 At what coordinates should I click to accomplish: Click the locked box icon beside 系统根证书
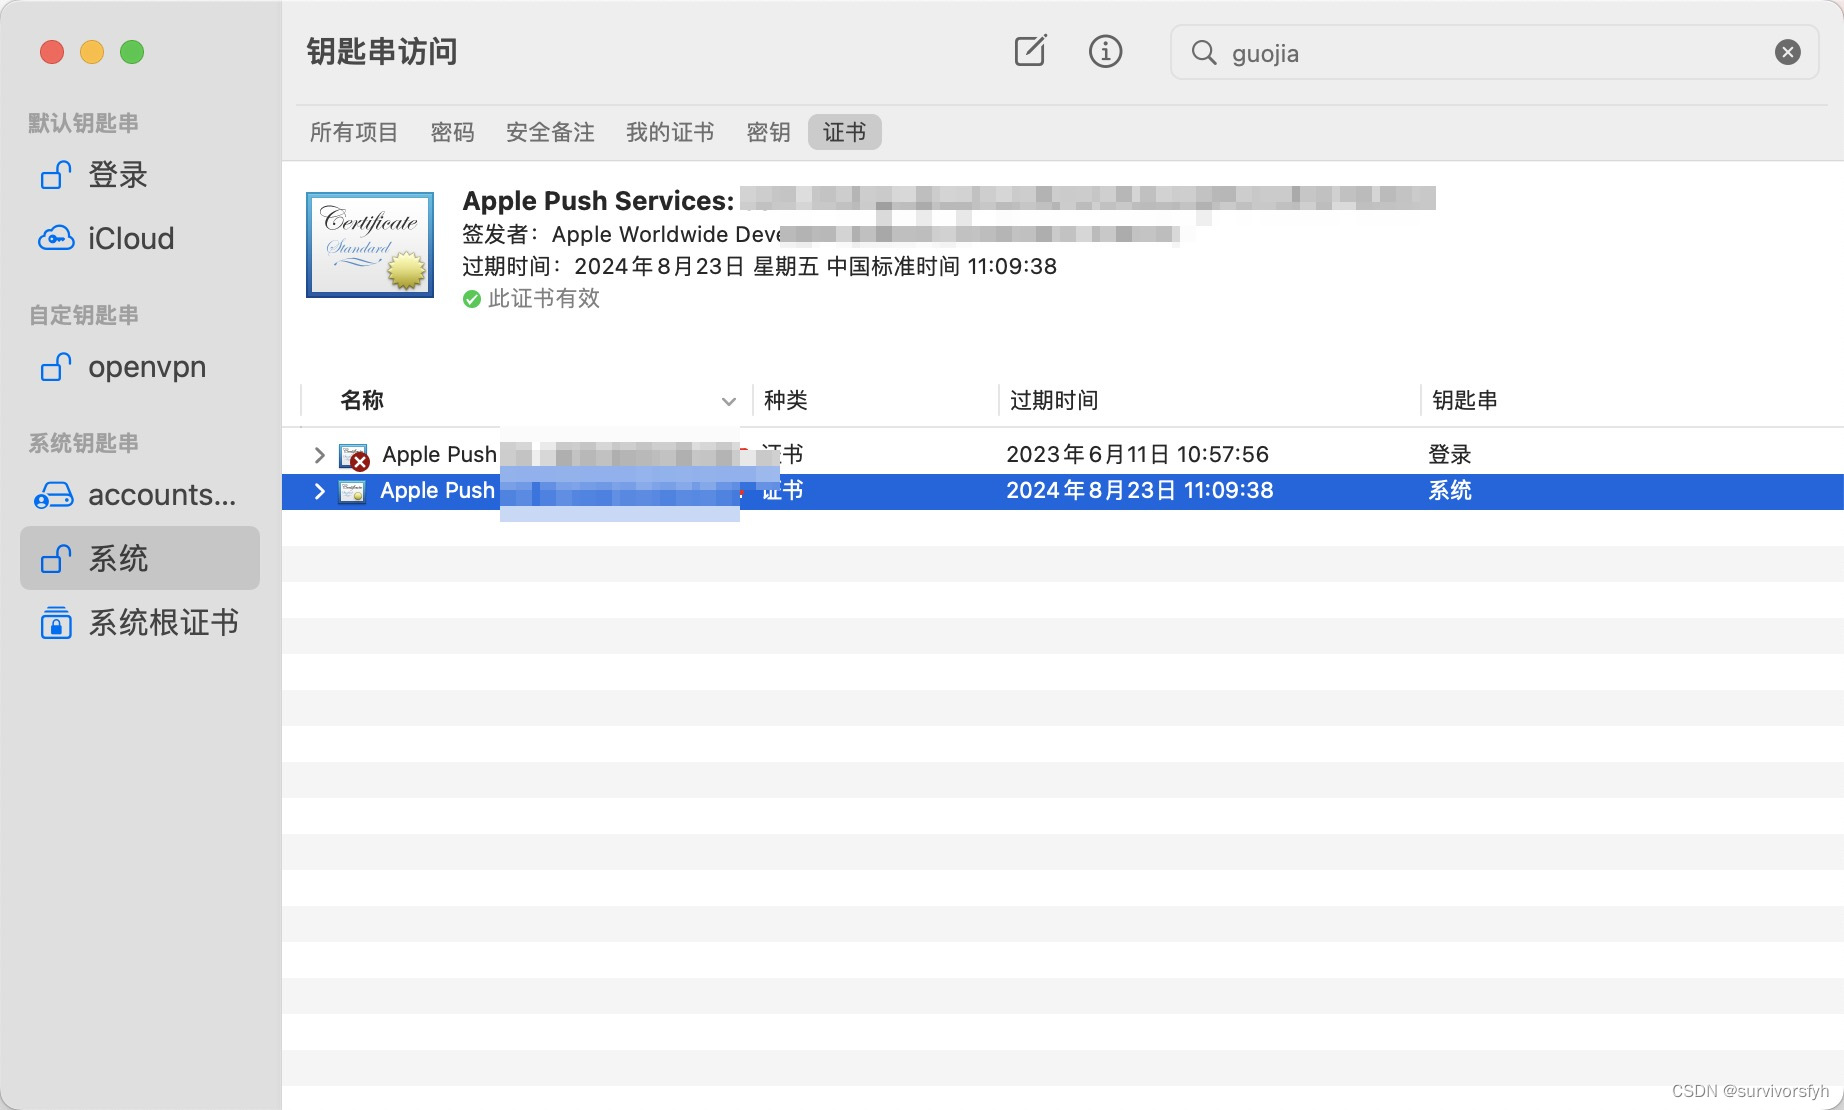click(56, 622)
